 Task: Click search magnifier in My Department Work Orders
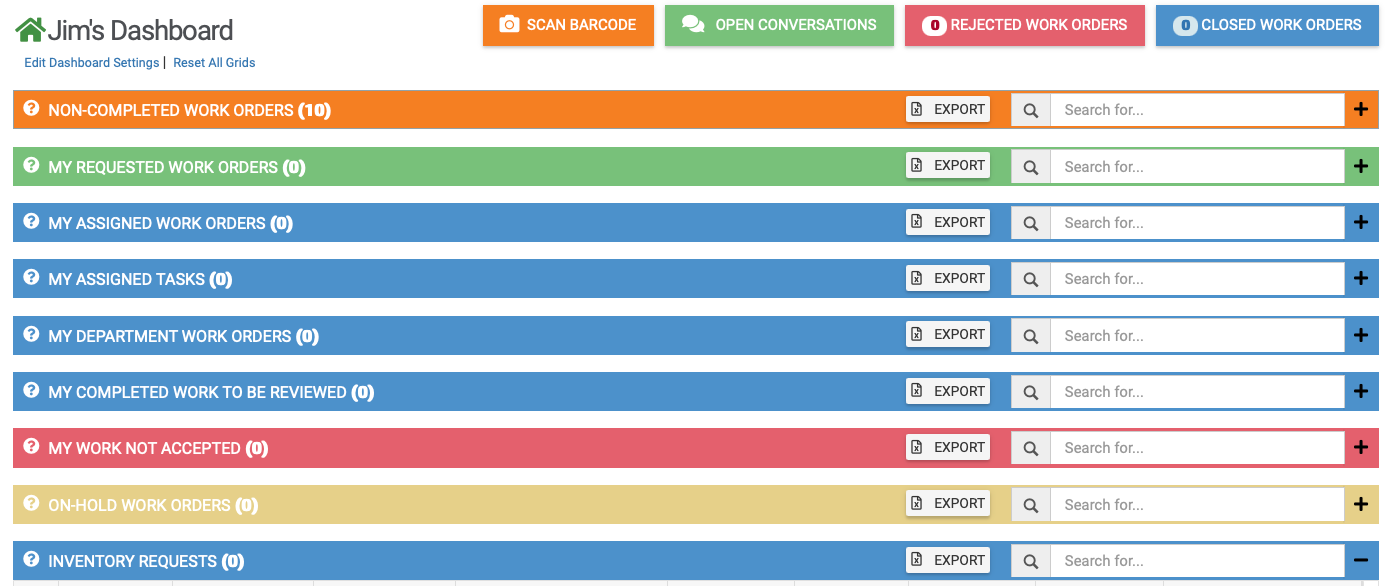click(x=1031, y=336)
